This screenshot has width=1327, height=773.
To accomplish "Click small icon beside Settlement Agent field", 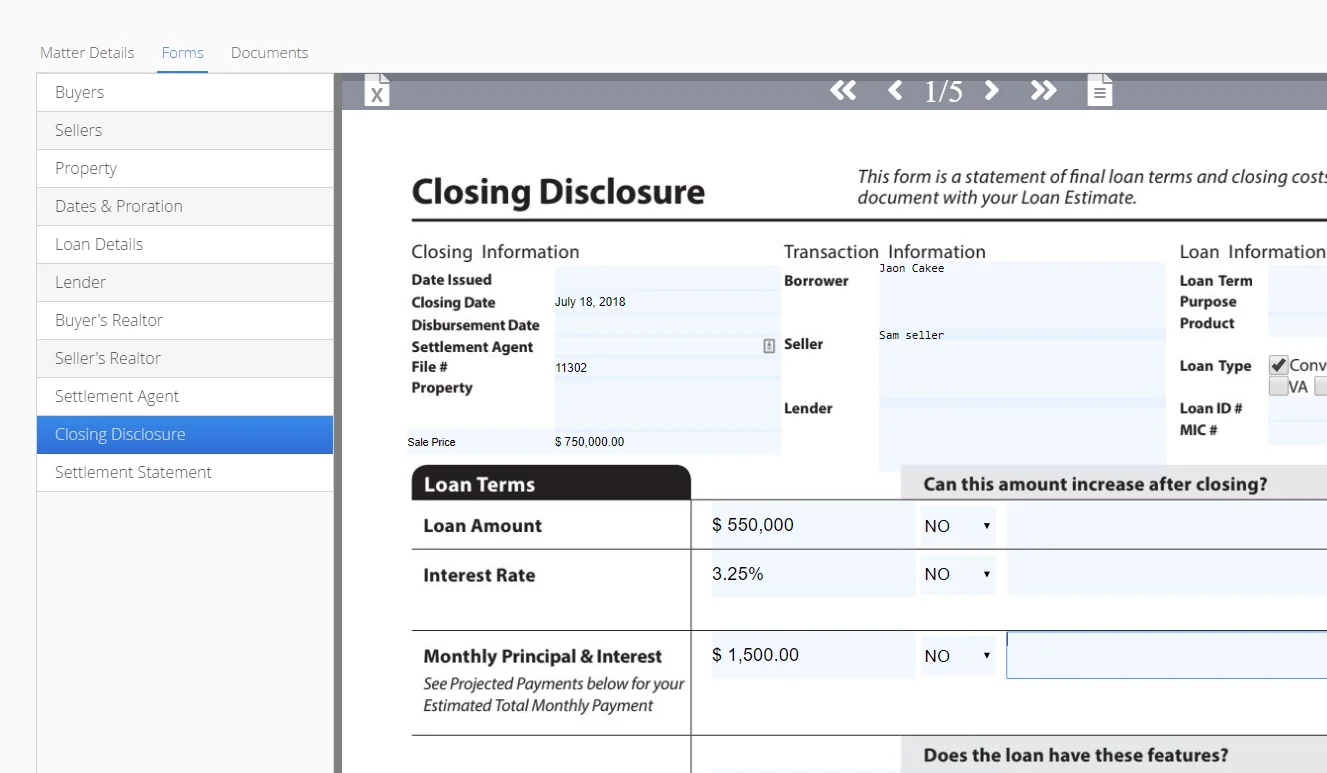I will tap(769, 346).
